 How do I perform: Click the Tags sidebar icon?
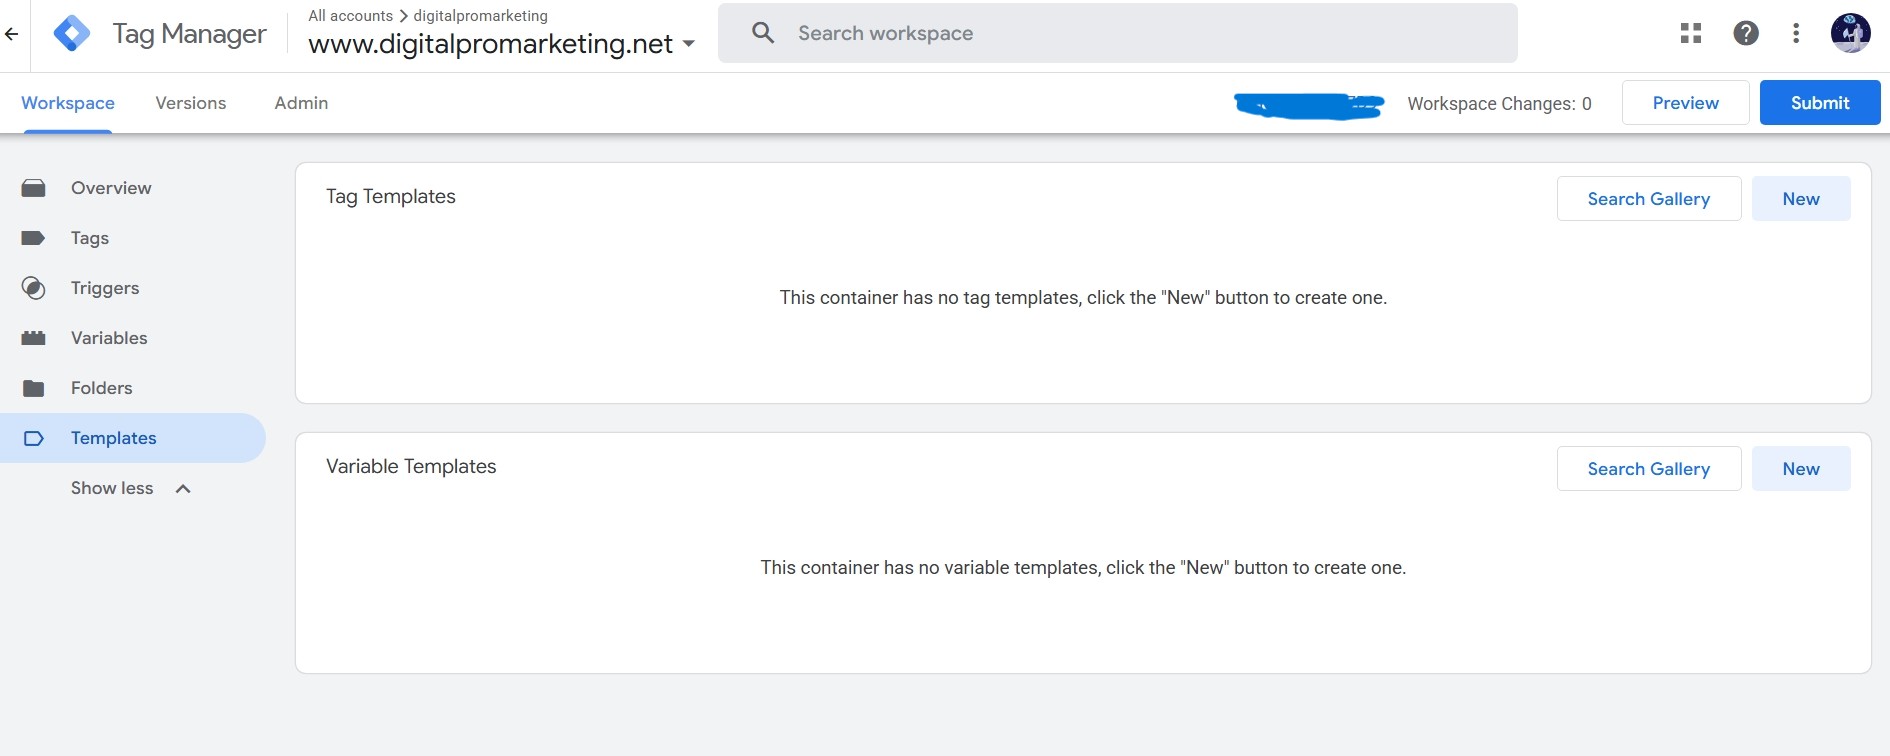pyautogui.click(x=34, y=238)
